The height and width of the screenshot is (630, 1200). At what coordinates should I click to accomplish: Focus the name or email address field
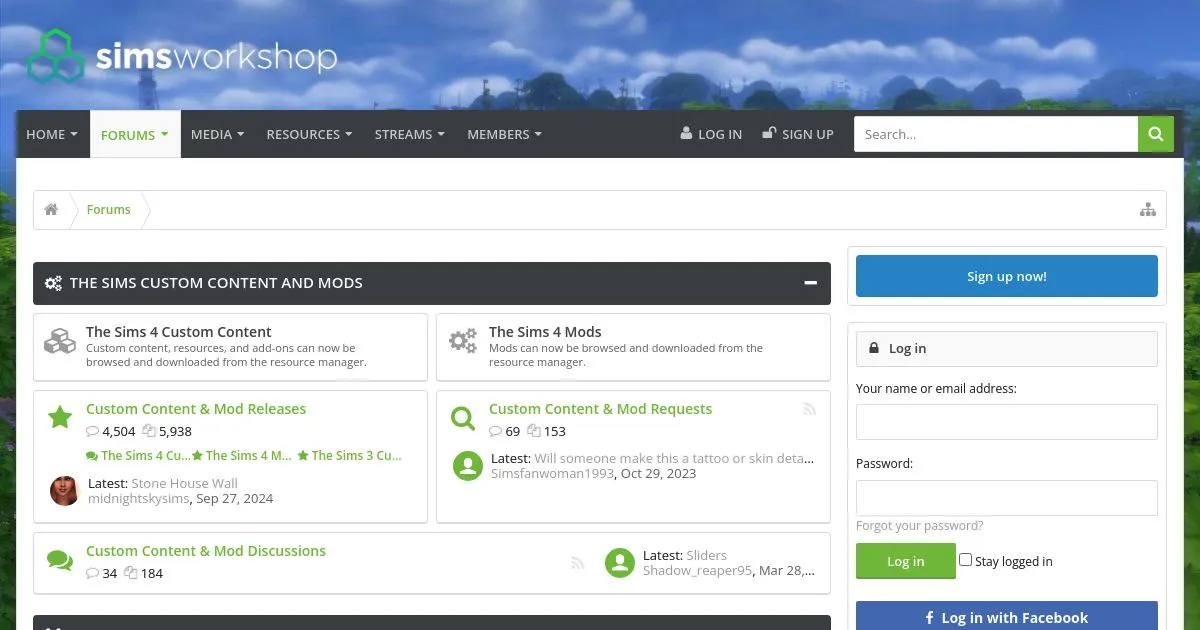pyautogui.click(x=1007, y=422)
